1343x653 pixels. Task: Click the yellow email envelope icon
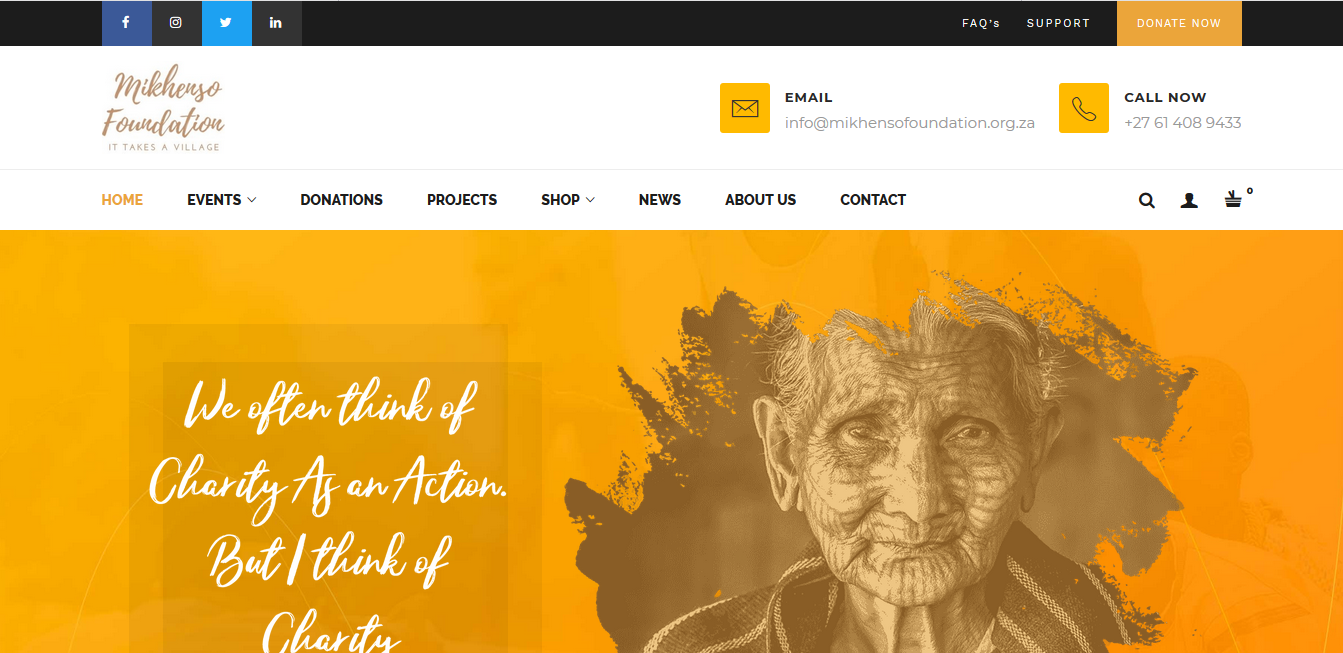coord(745,108)
